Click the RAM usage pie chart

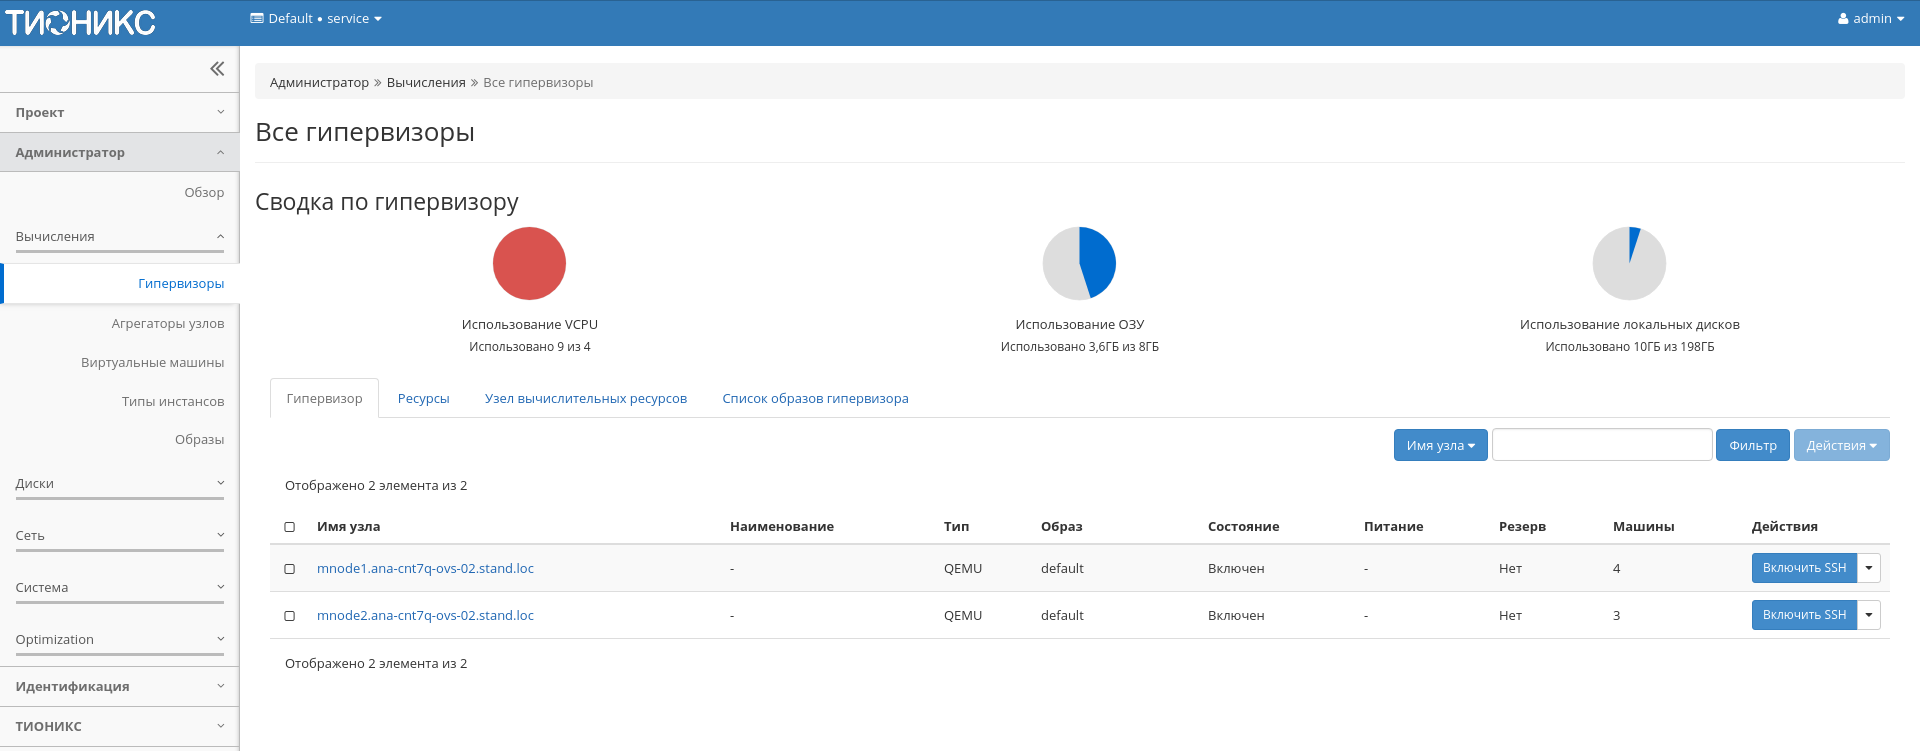tap(1079, 263)
